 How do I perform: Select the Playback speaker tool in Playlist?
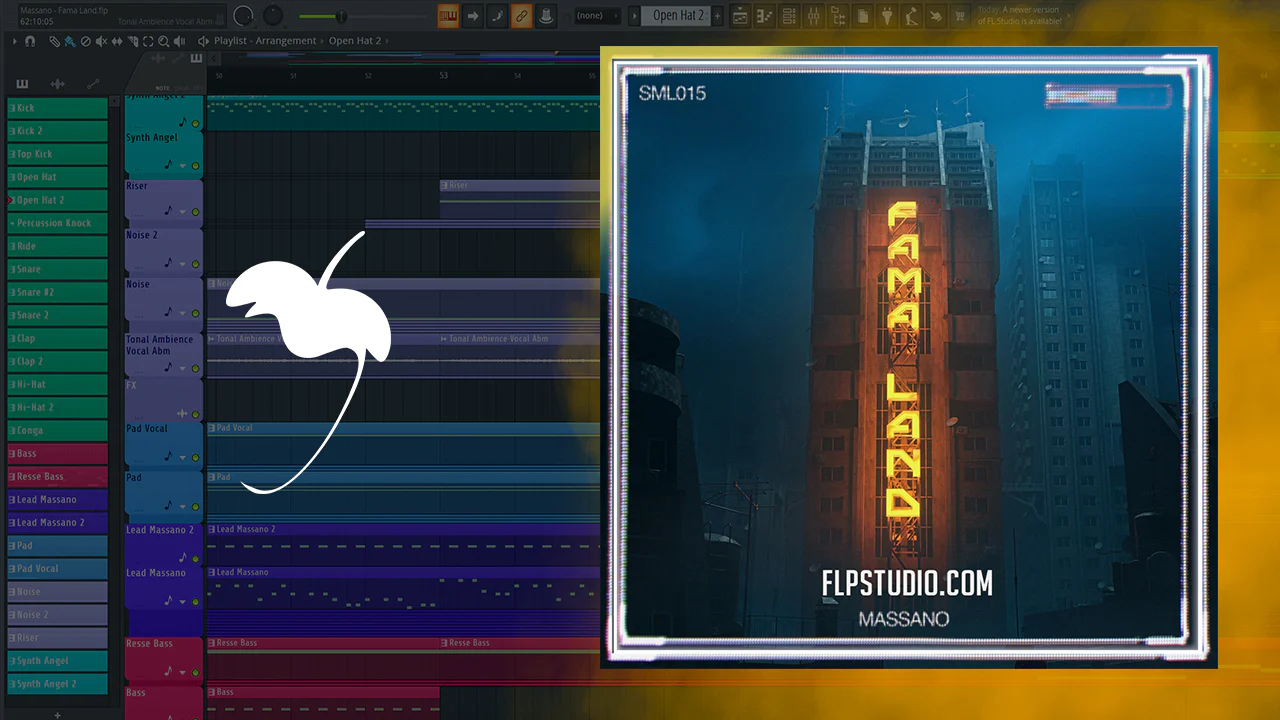pos(178,41)
